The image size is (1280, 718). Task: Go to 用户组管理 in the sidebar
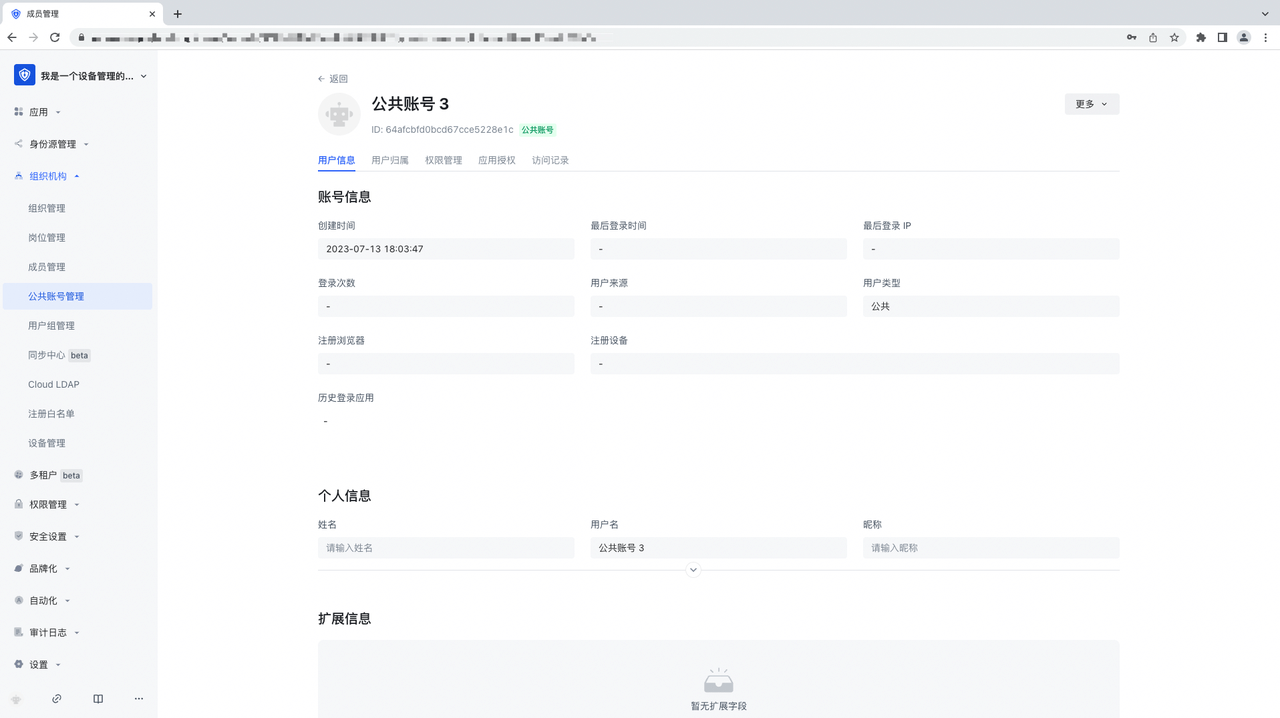coord(51,326)
